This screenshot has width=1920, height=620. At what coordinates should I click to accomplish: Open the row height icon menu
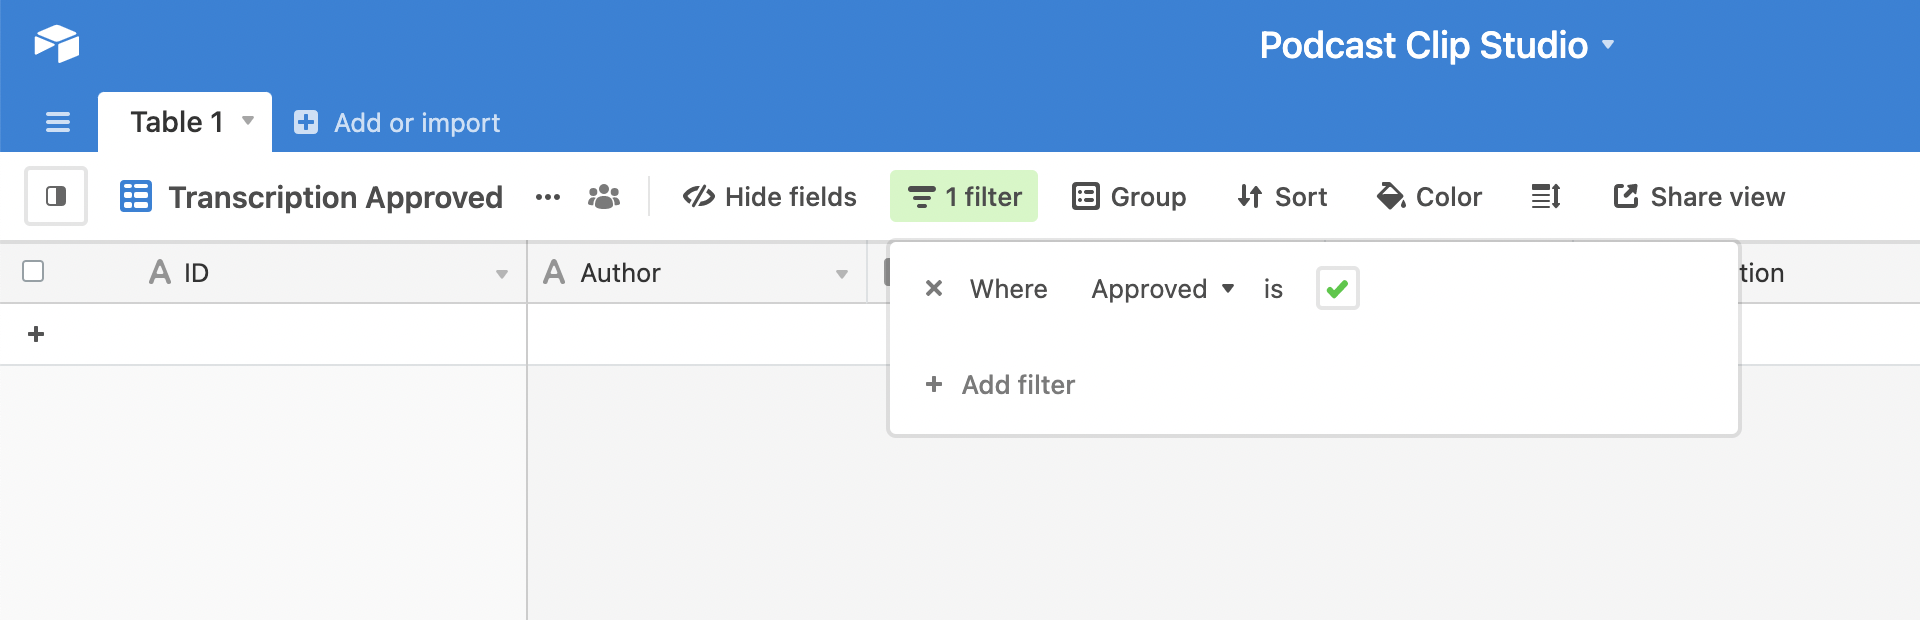[1545, 197]
